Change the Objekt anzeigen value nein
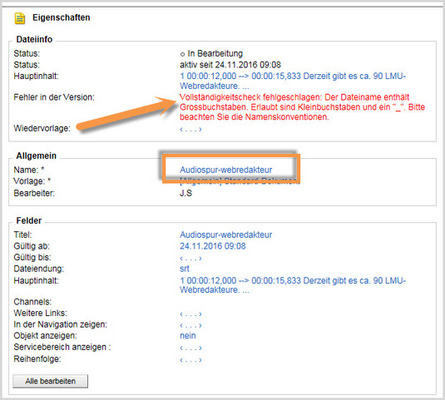This screenshot has height=400, width=445. point(188,336)
